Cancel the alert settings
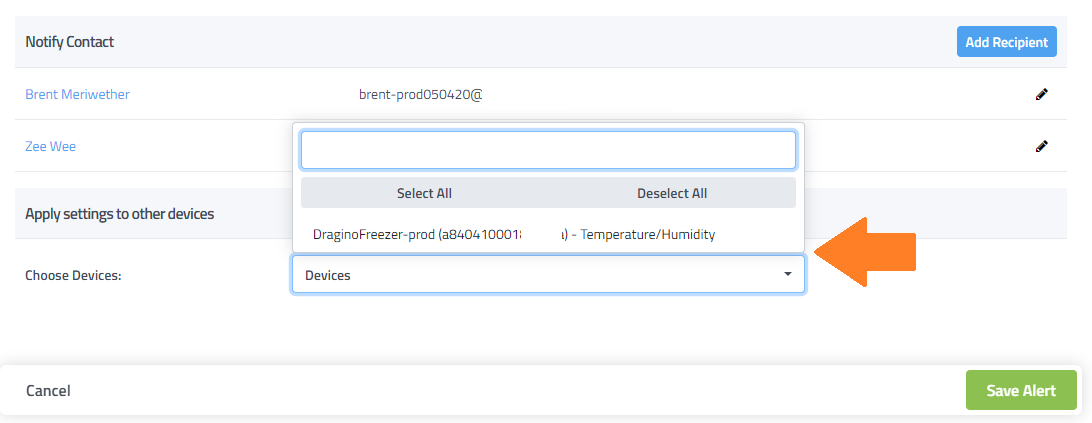The height and width of the screenshot is (423, 1092). [48, 391]
